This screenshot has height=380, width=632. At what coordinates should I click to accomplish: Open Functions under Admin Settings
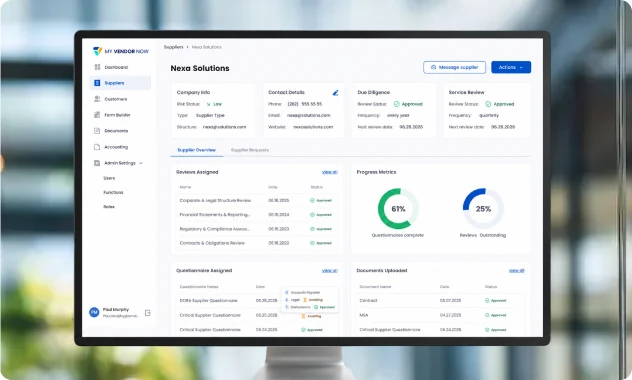(113, 193)
